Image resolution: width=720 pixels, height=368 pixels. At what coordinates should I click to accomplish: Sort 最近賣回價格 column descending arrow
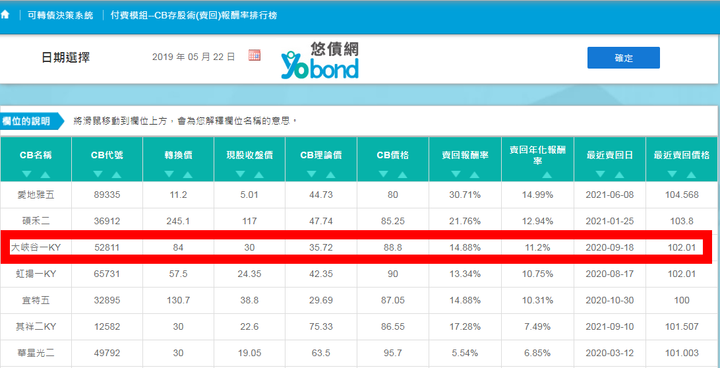[x=673, y=175]
